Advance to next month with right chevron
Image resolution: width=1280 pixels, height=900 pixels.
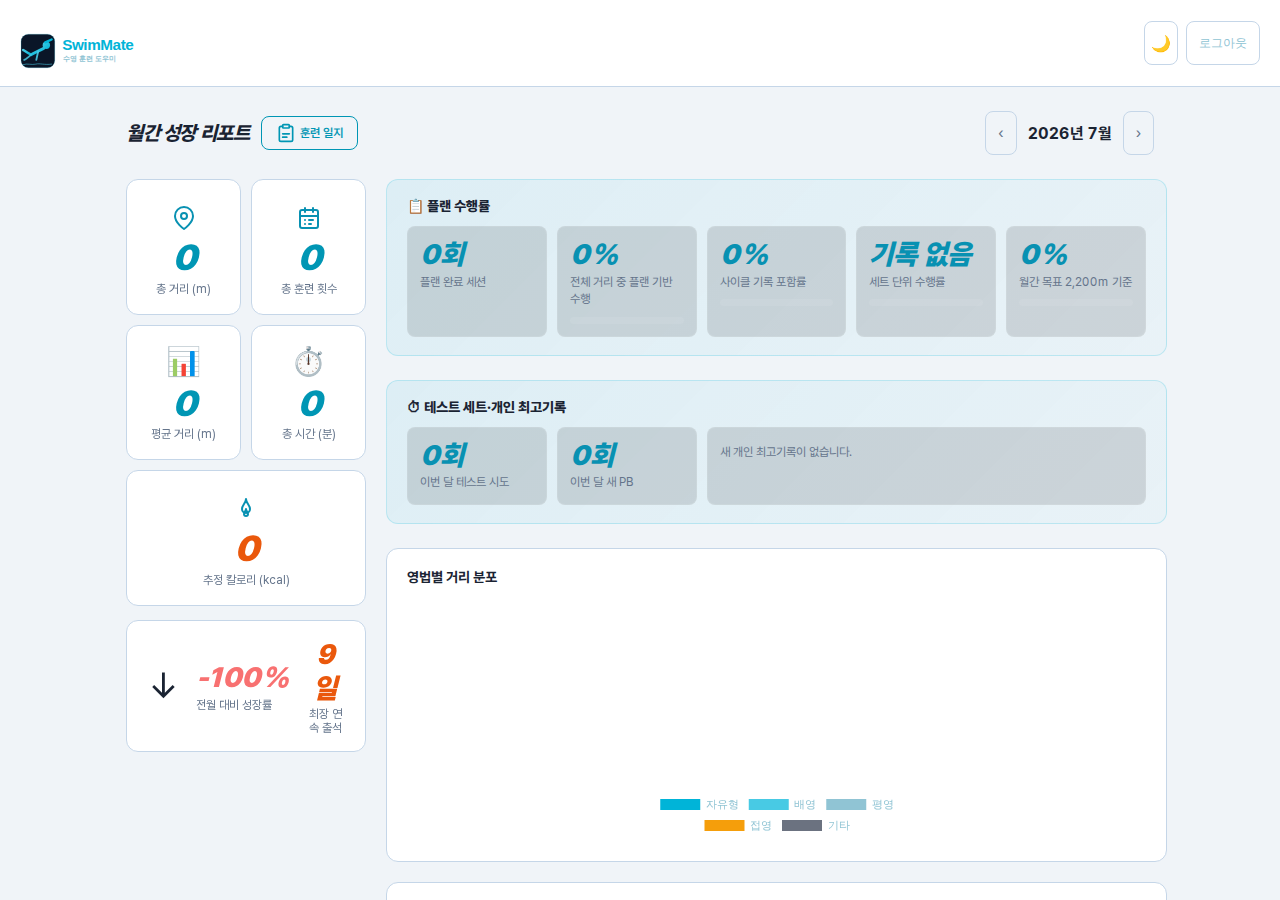[x=1138, y=133]
